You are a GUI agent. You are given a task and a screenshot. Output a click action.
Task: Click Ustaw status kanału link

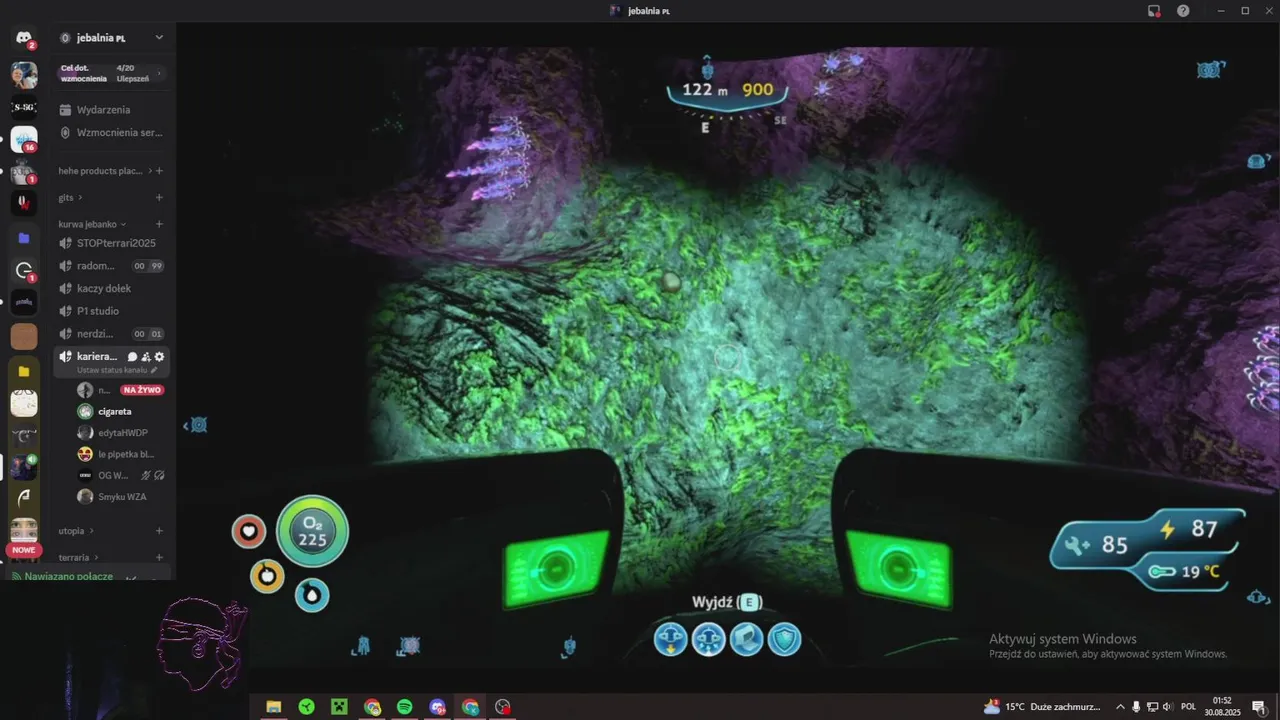click(x=117, y=370)
